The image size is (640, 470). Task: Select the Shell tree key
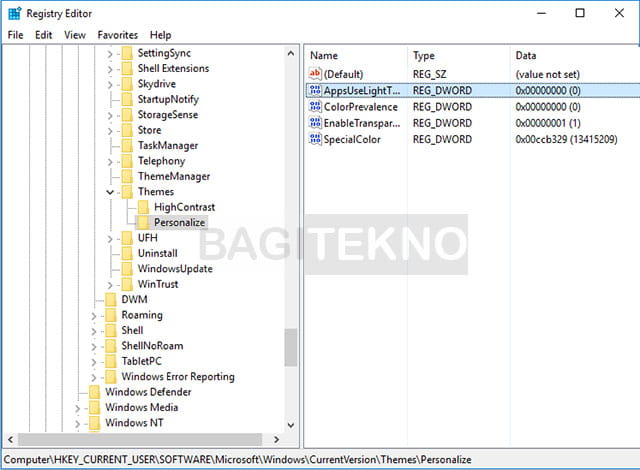(132, 330)
